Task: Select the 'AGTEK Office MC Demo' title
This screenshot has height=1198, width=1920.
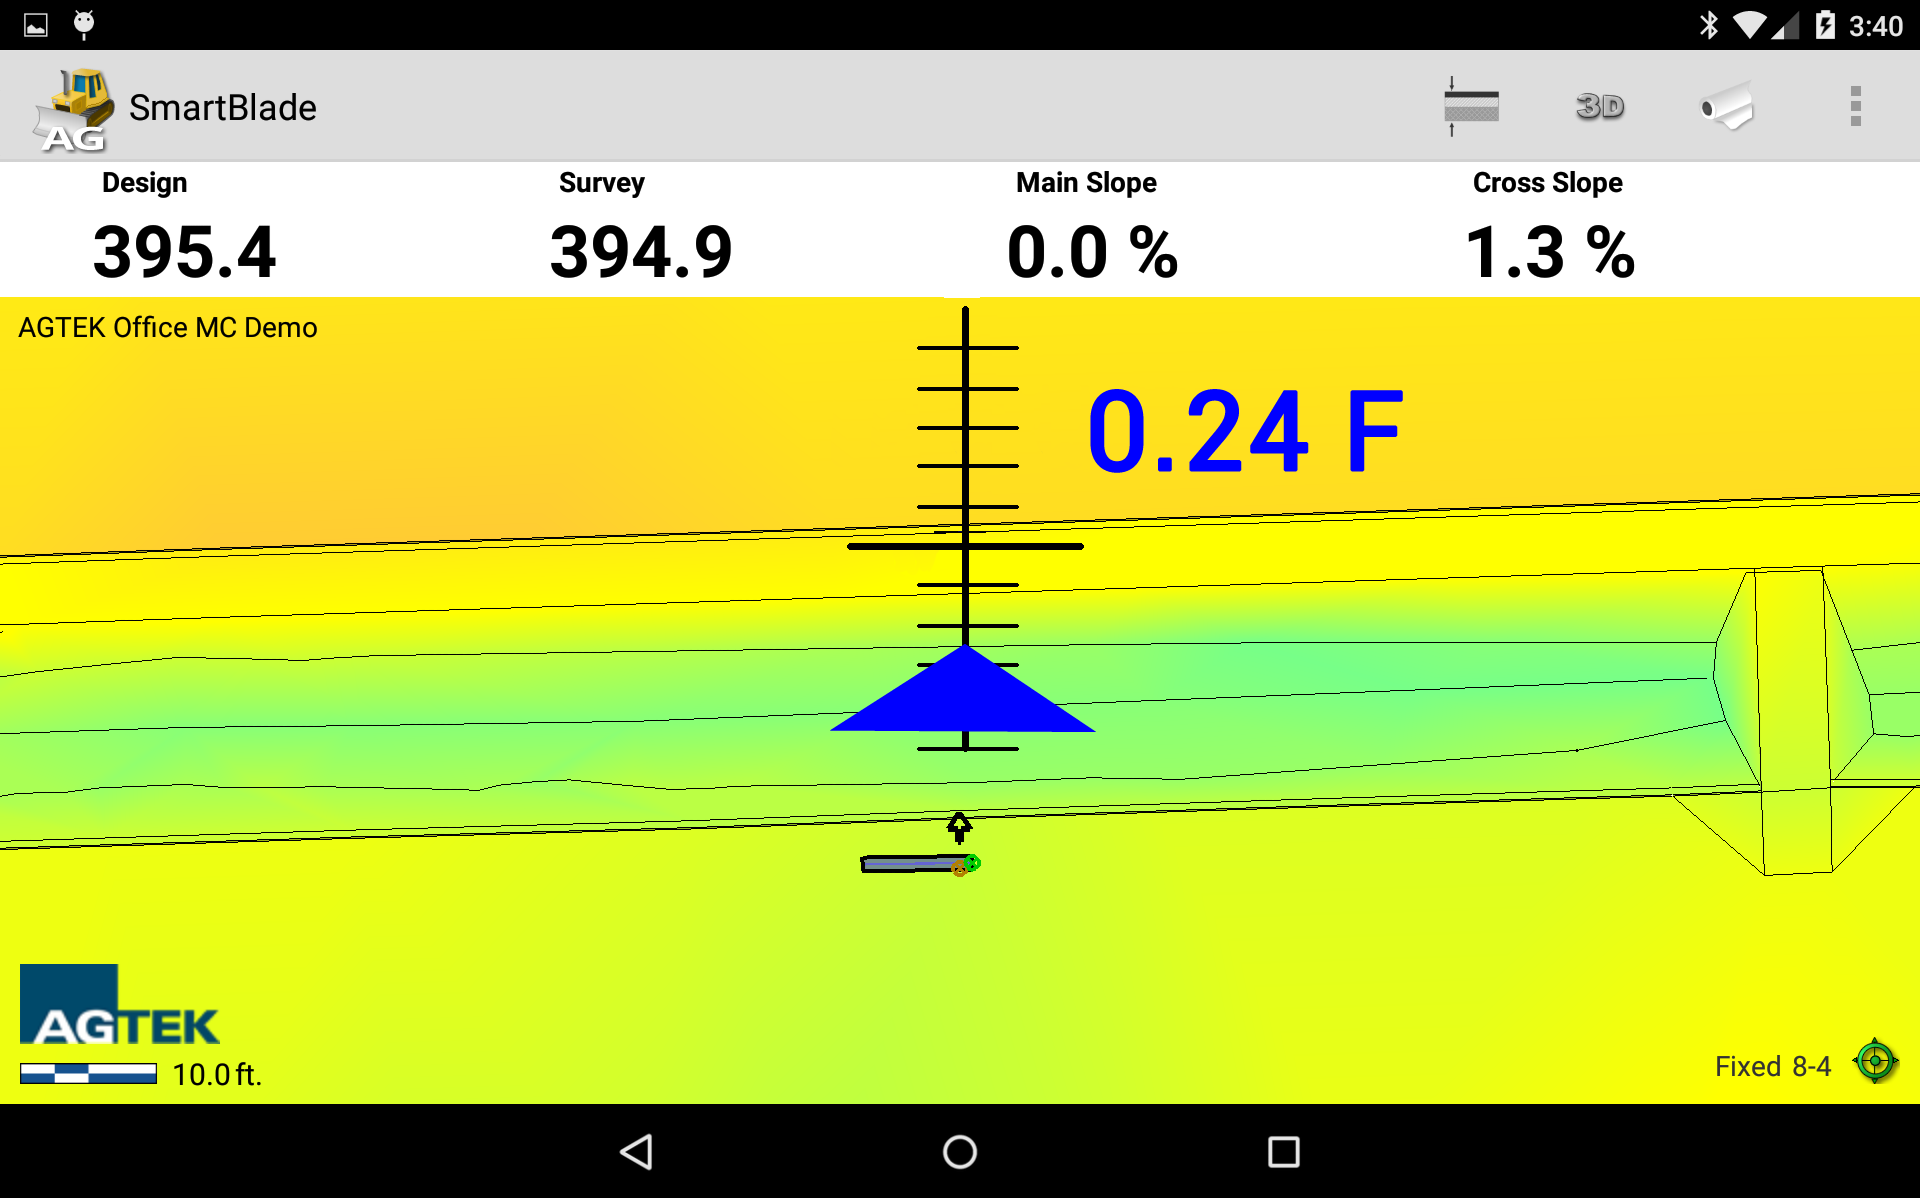Action: pyautogui.click(x=167, y=327)
